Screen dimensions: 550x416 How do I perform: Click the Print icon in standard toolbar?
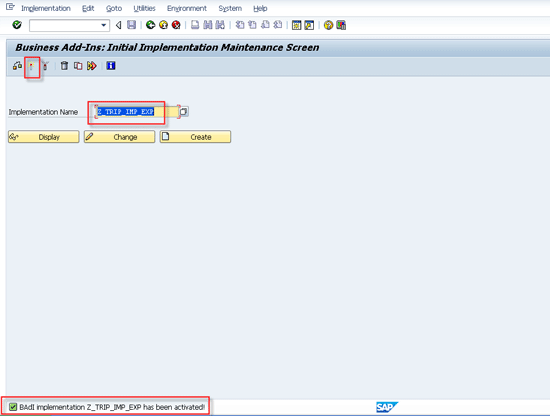click(x=195, y=25)
